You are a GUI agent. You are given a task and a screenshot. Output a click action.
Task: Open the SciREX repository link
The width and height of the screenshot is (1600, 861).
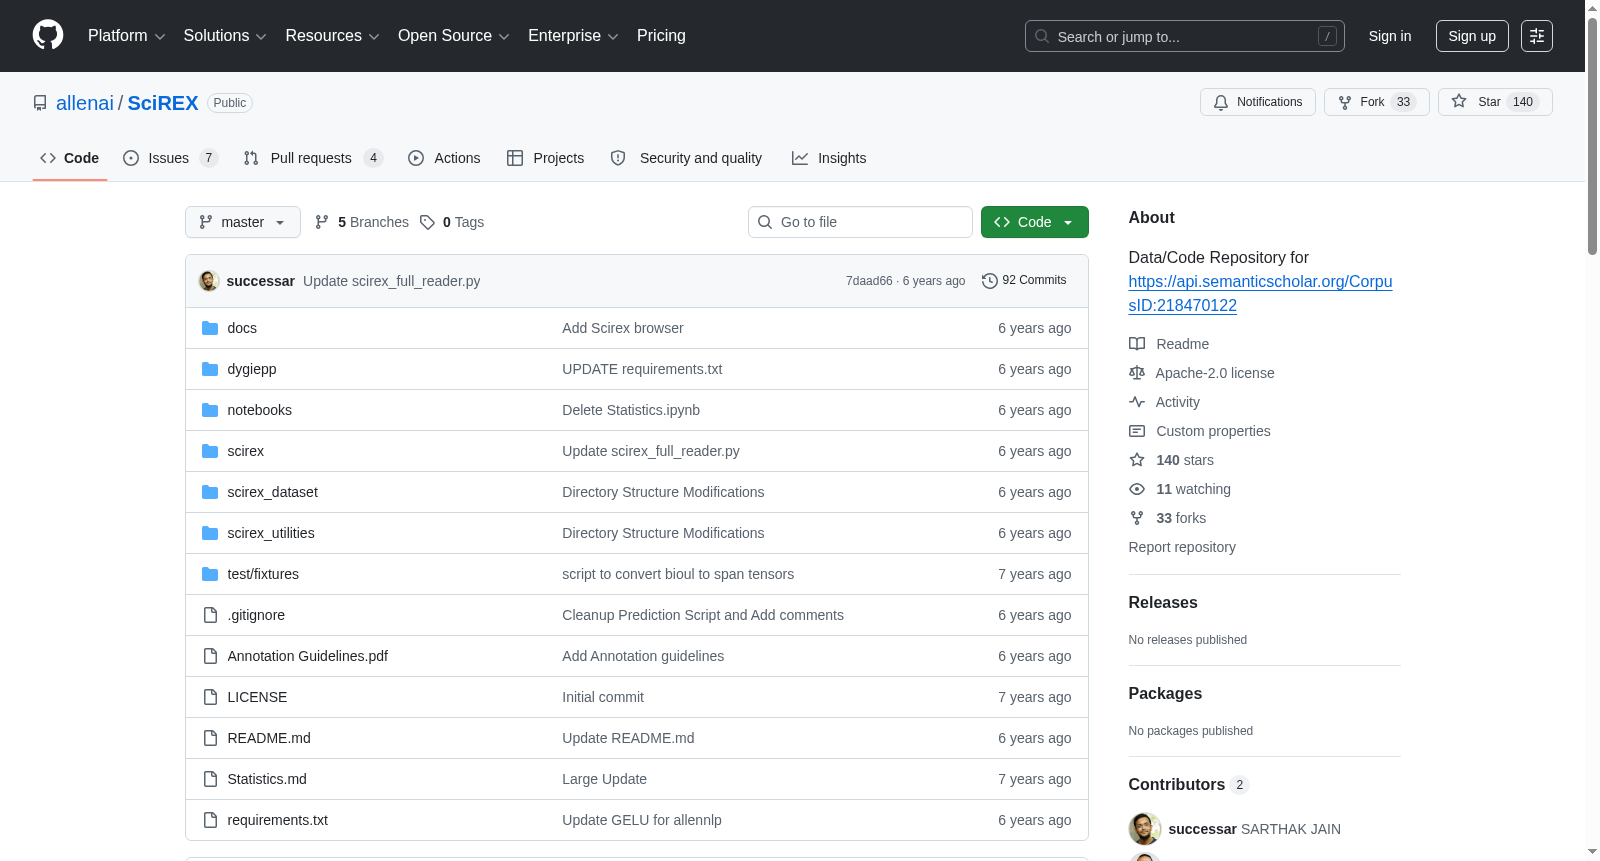click(163, 103)
